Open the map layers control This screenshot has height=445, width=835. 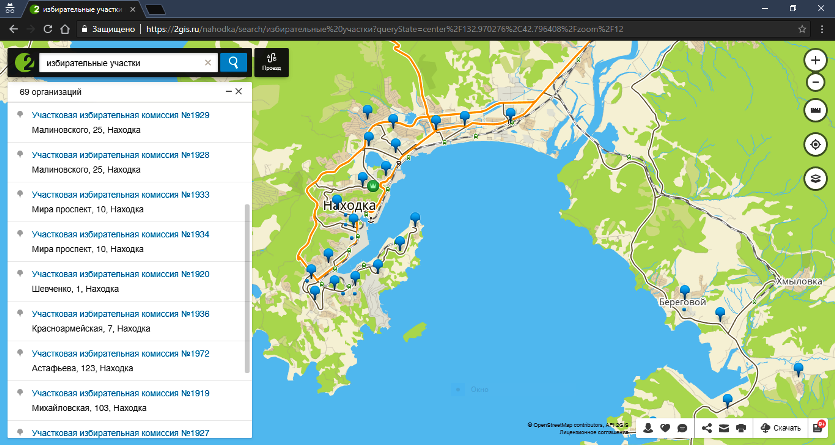point(815,178)
